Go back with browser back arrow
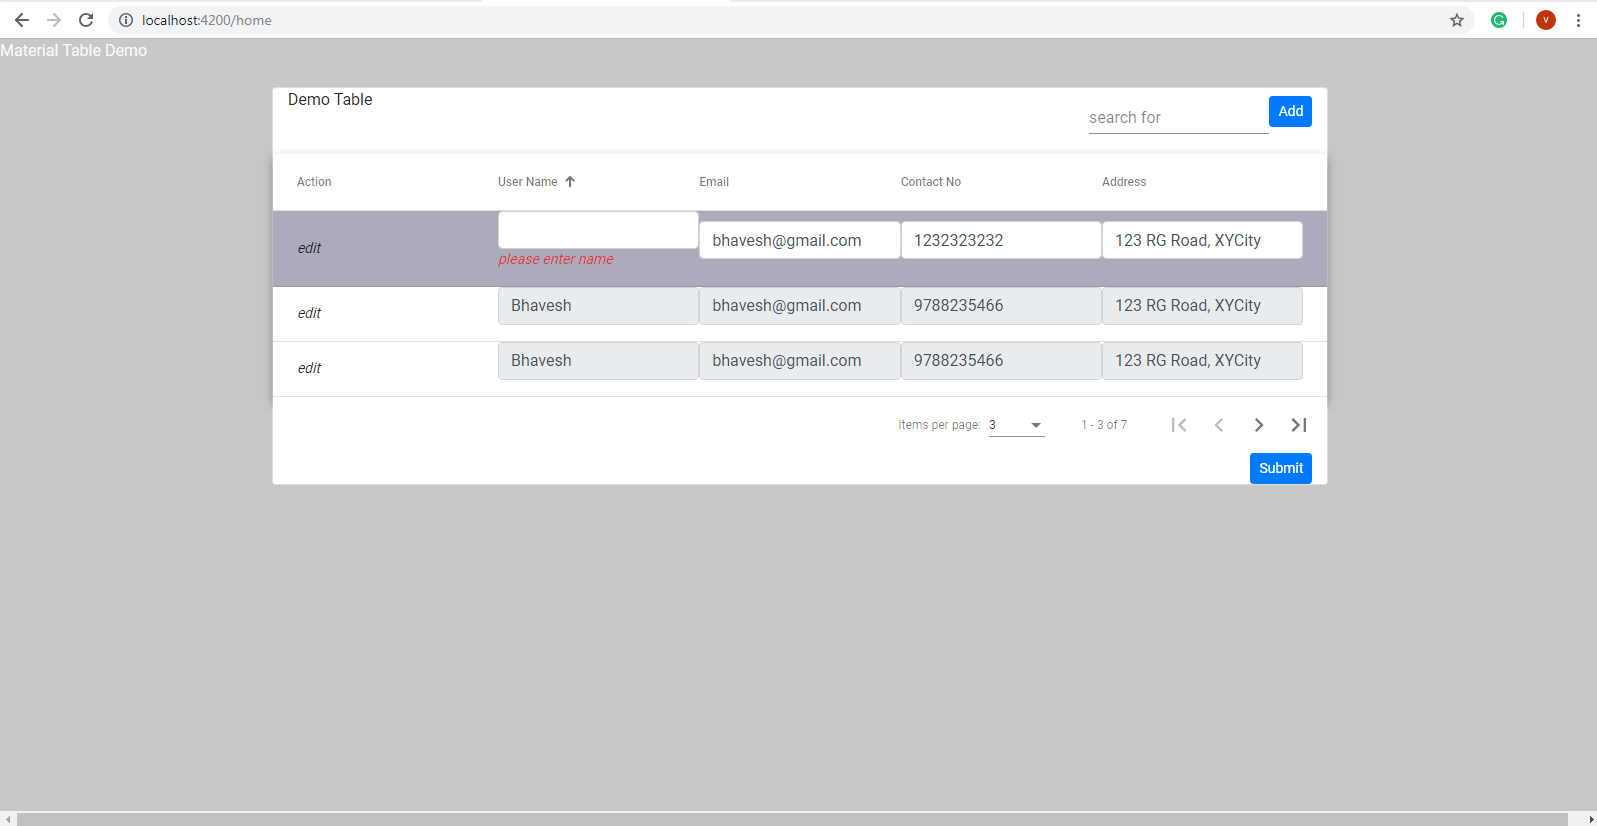1597x826 pixels. coord(21,20)
